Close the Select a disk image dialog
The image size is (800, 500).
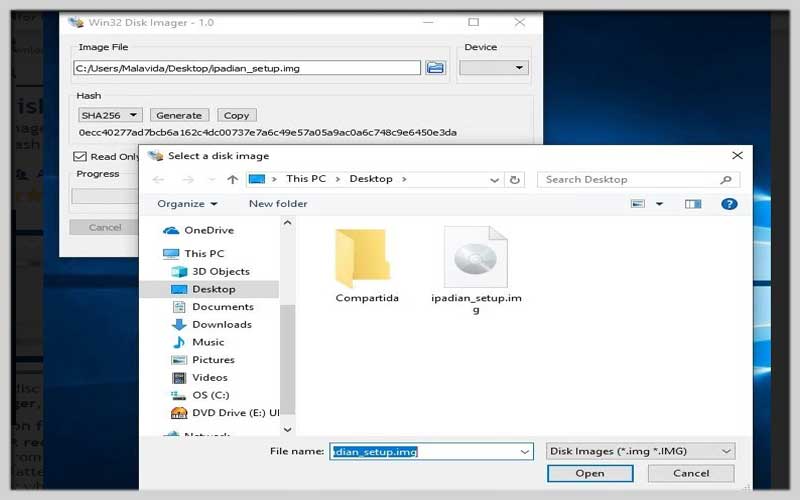(737, 156)
